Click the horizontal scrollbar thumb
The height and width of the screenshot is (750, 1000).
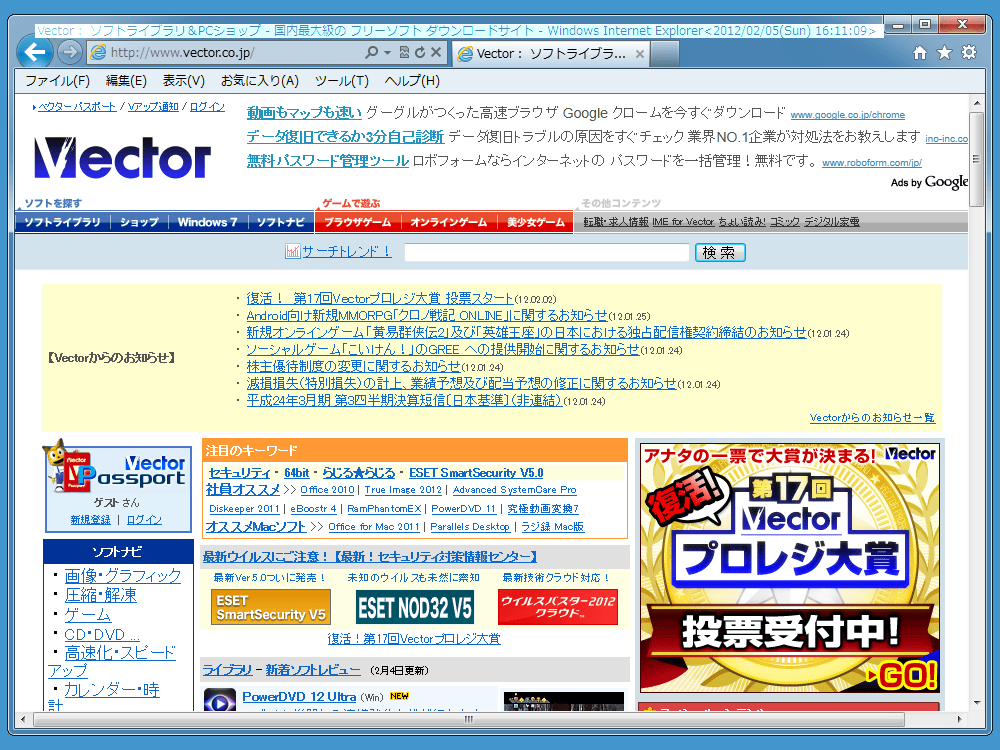(x=469, y=719)
